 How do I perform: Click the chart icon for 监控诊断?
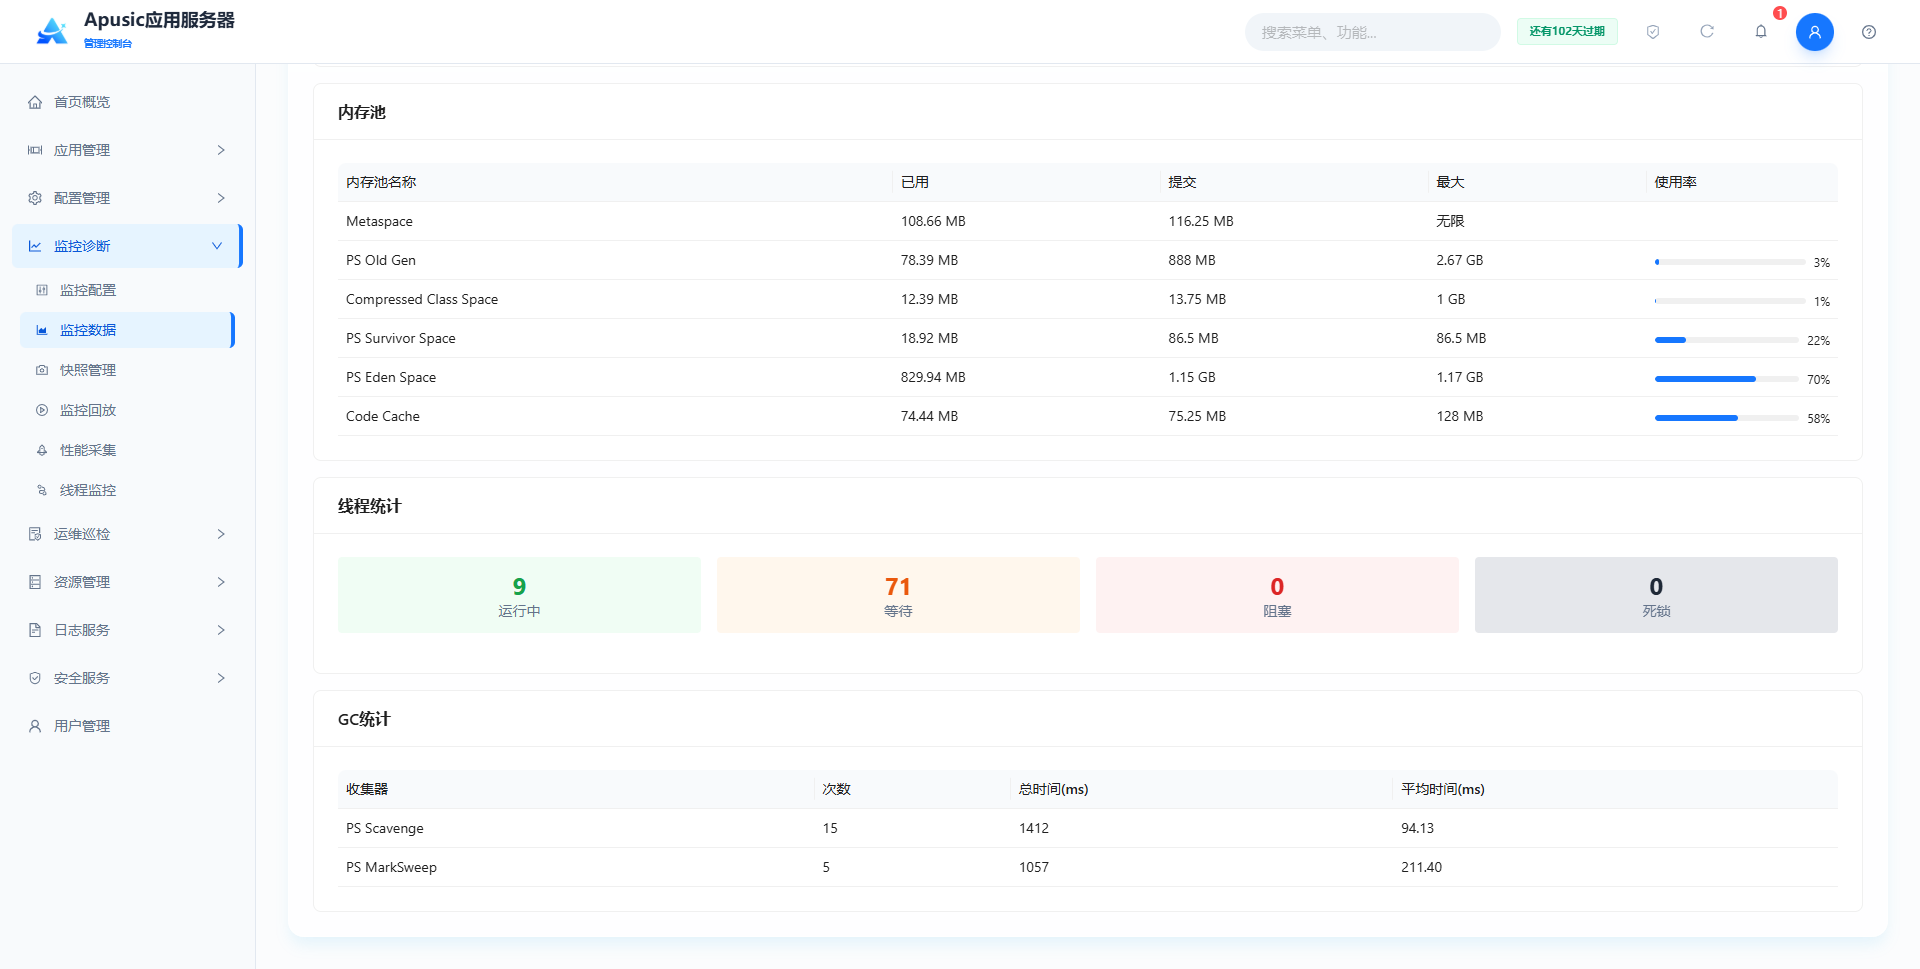35,246
